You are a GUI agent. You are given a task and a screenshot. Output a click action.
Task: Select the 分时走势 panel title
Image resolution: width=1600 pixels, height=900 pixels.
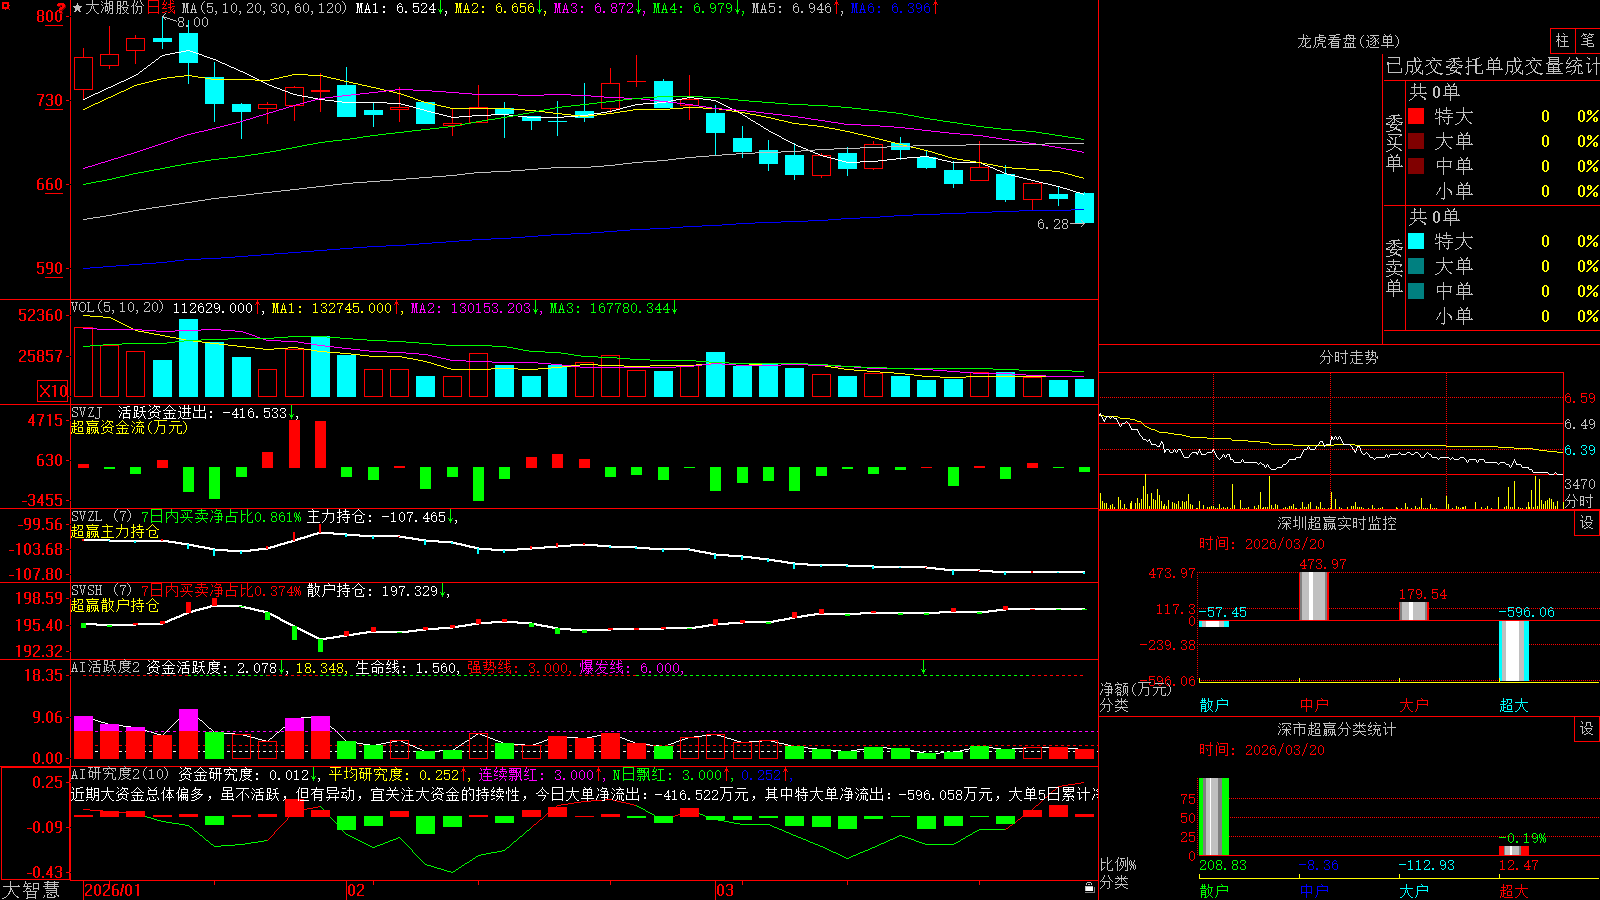tap(1348, 357)
